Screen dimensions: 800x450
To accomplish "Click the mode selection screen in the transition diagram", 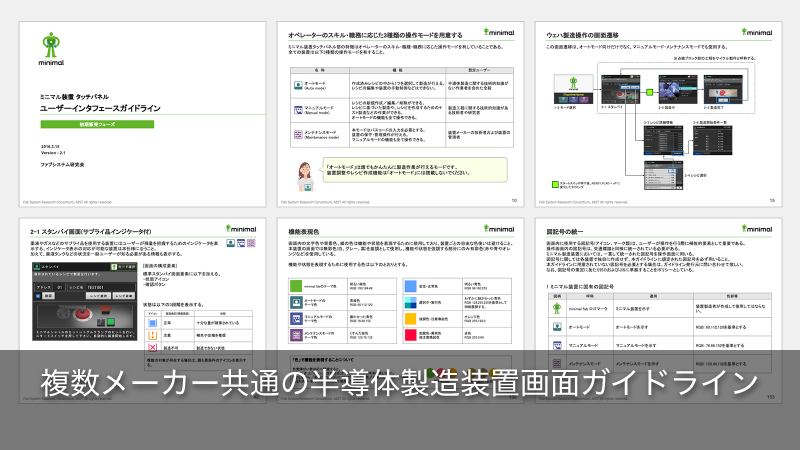I will pyautogui.click(x=573, y=89).
